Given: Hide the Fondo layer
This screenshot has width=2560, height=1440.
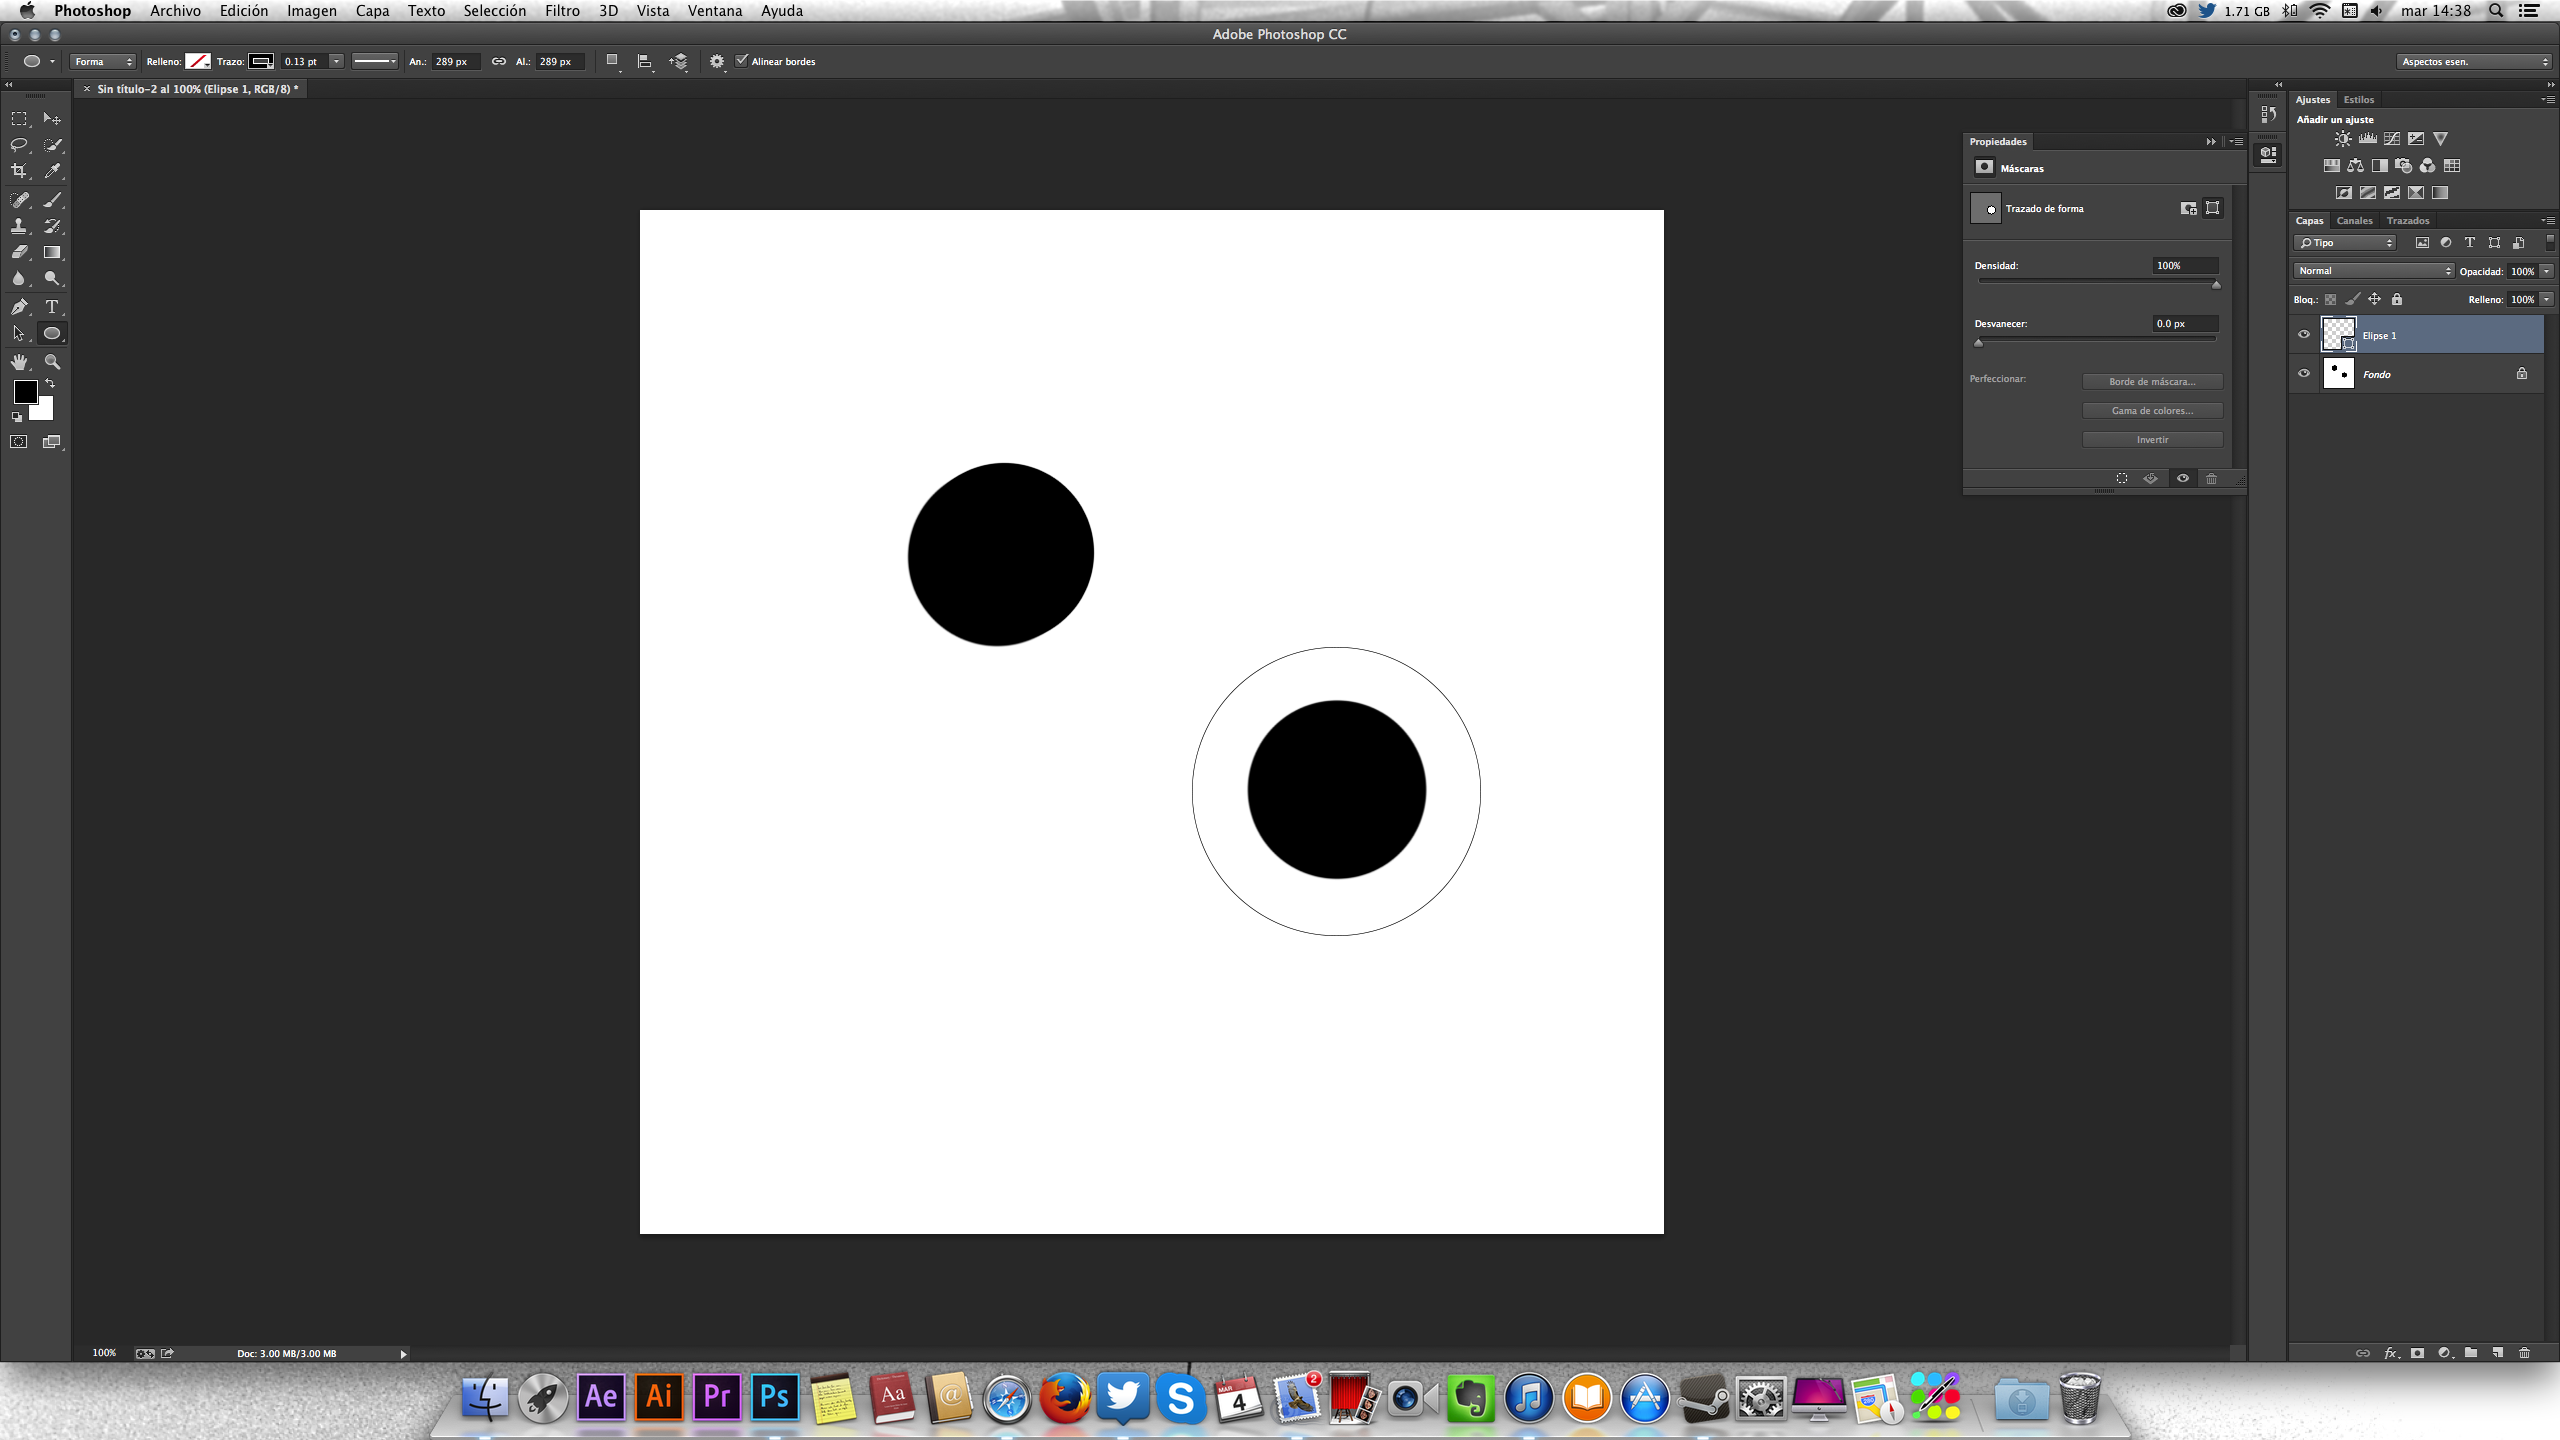Looking at the screenshot, I should pos(2304,374).
